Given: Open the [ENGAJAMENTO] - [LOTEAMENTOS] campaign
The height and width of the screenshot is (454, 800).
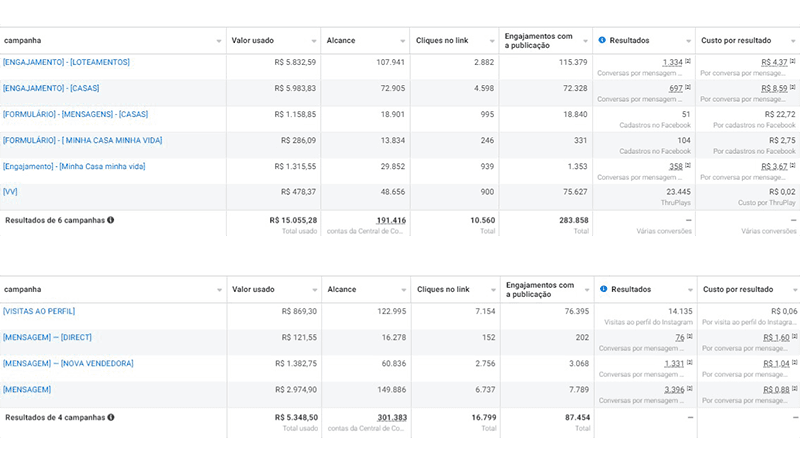Looking at the screenshot, I should click(x=66, y=62).
